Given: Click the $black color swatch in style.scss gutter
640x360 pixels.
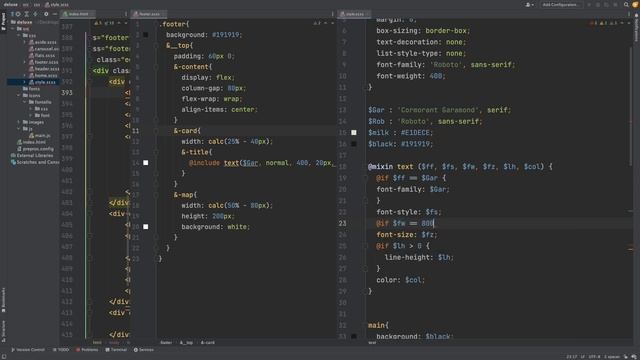Looking at the screenshot, I should (x=354, y=144).
